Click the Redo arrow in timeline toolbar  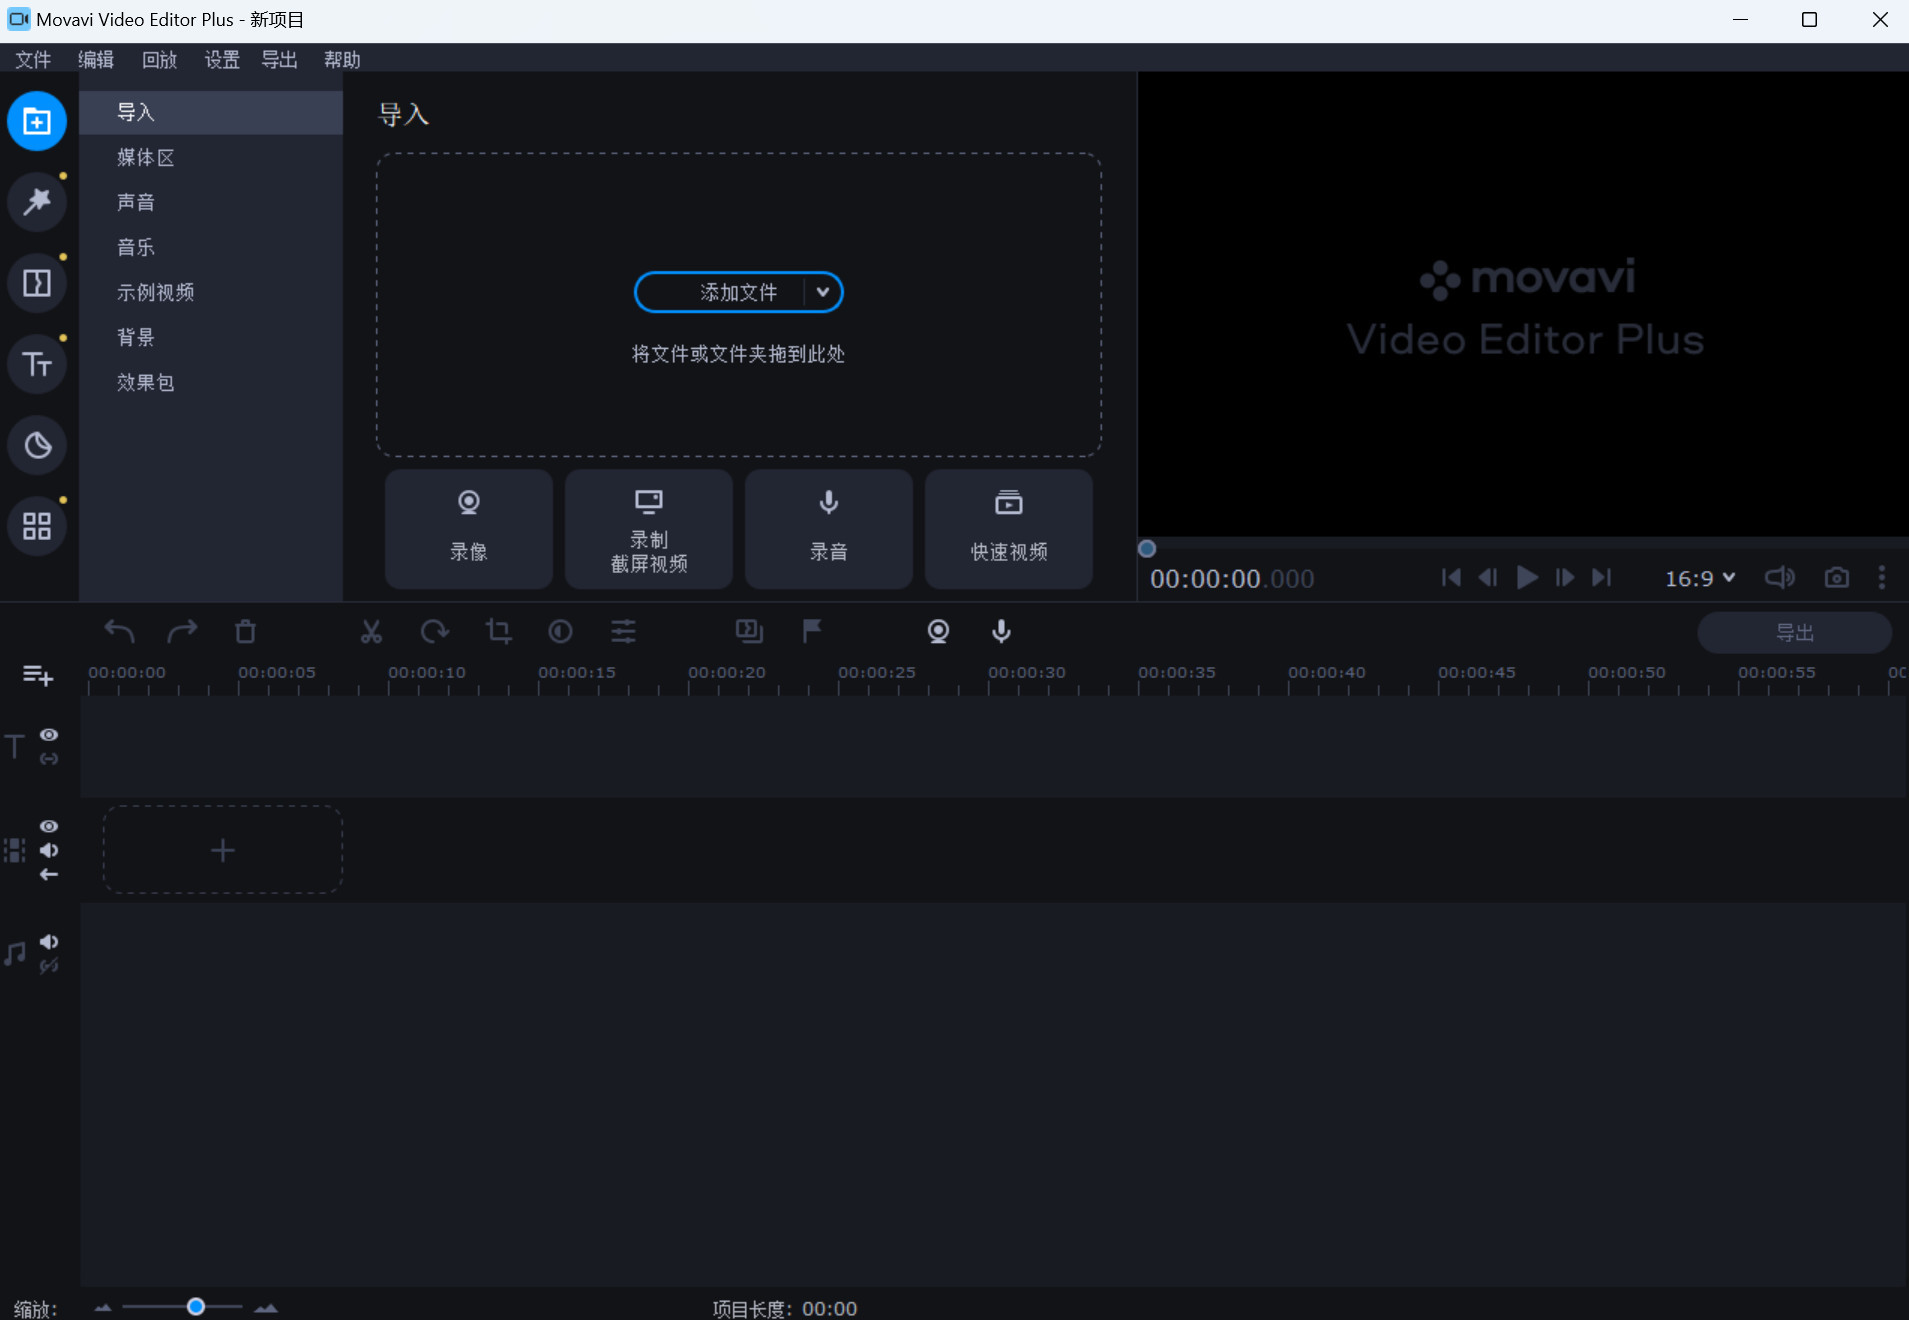coord(182,632)
